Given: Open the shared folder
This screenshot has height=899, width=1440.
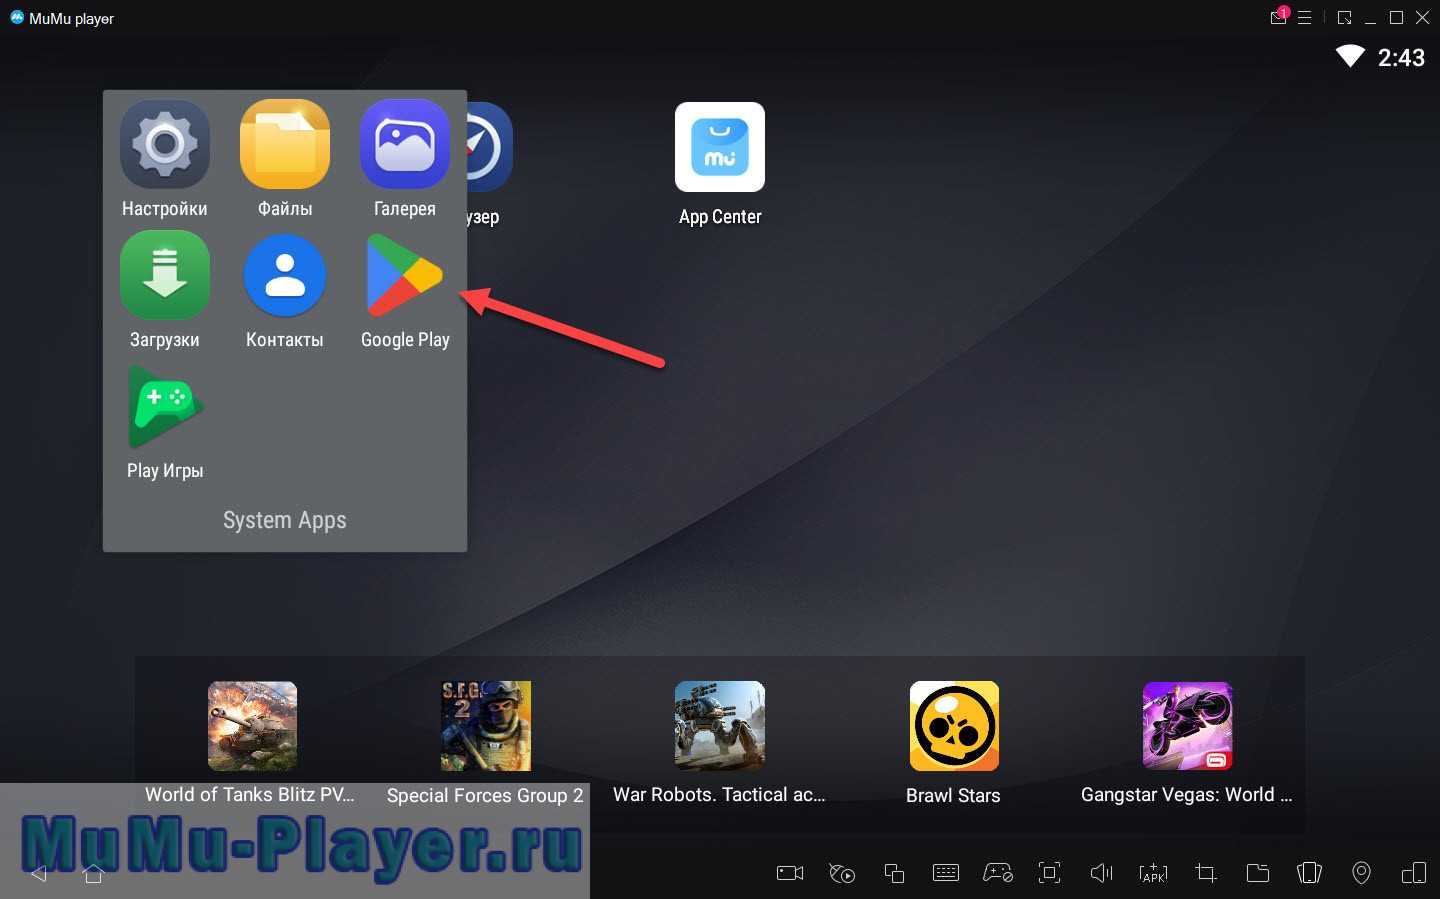Looking at the screenshot, I should click(x=1258, y=873).
